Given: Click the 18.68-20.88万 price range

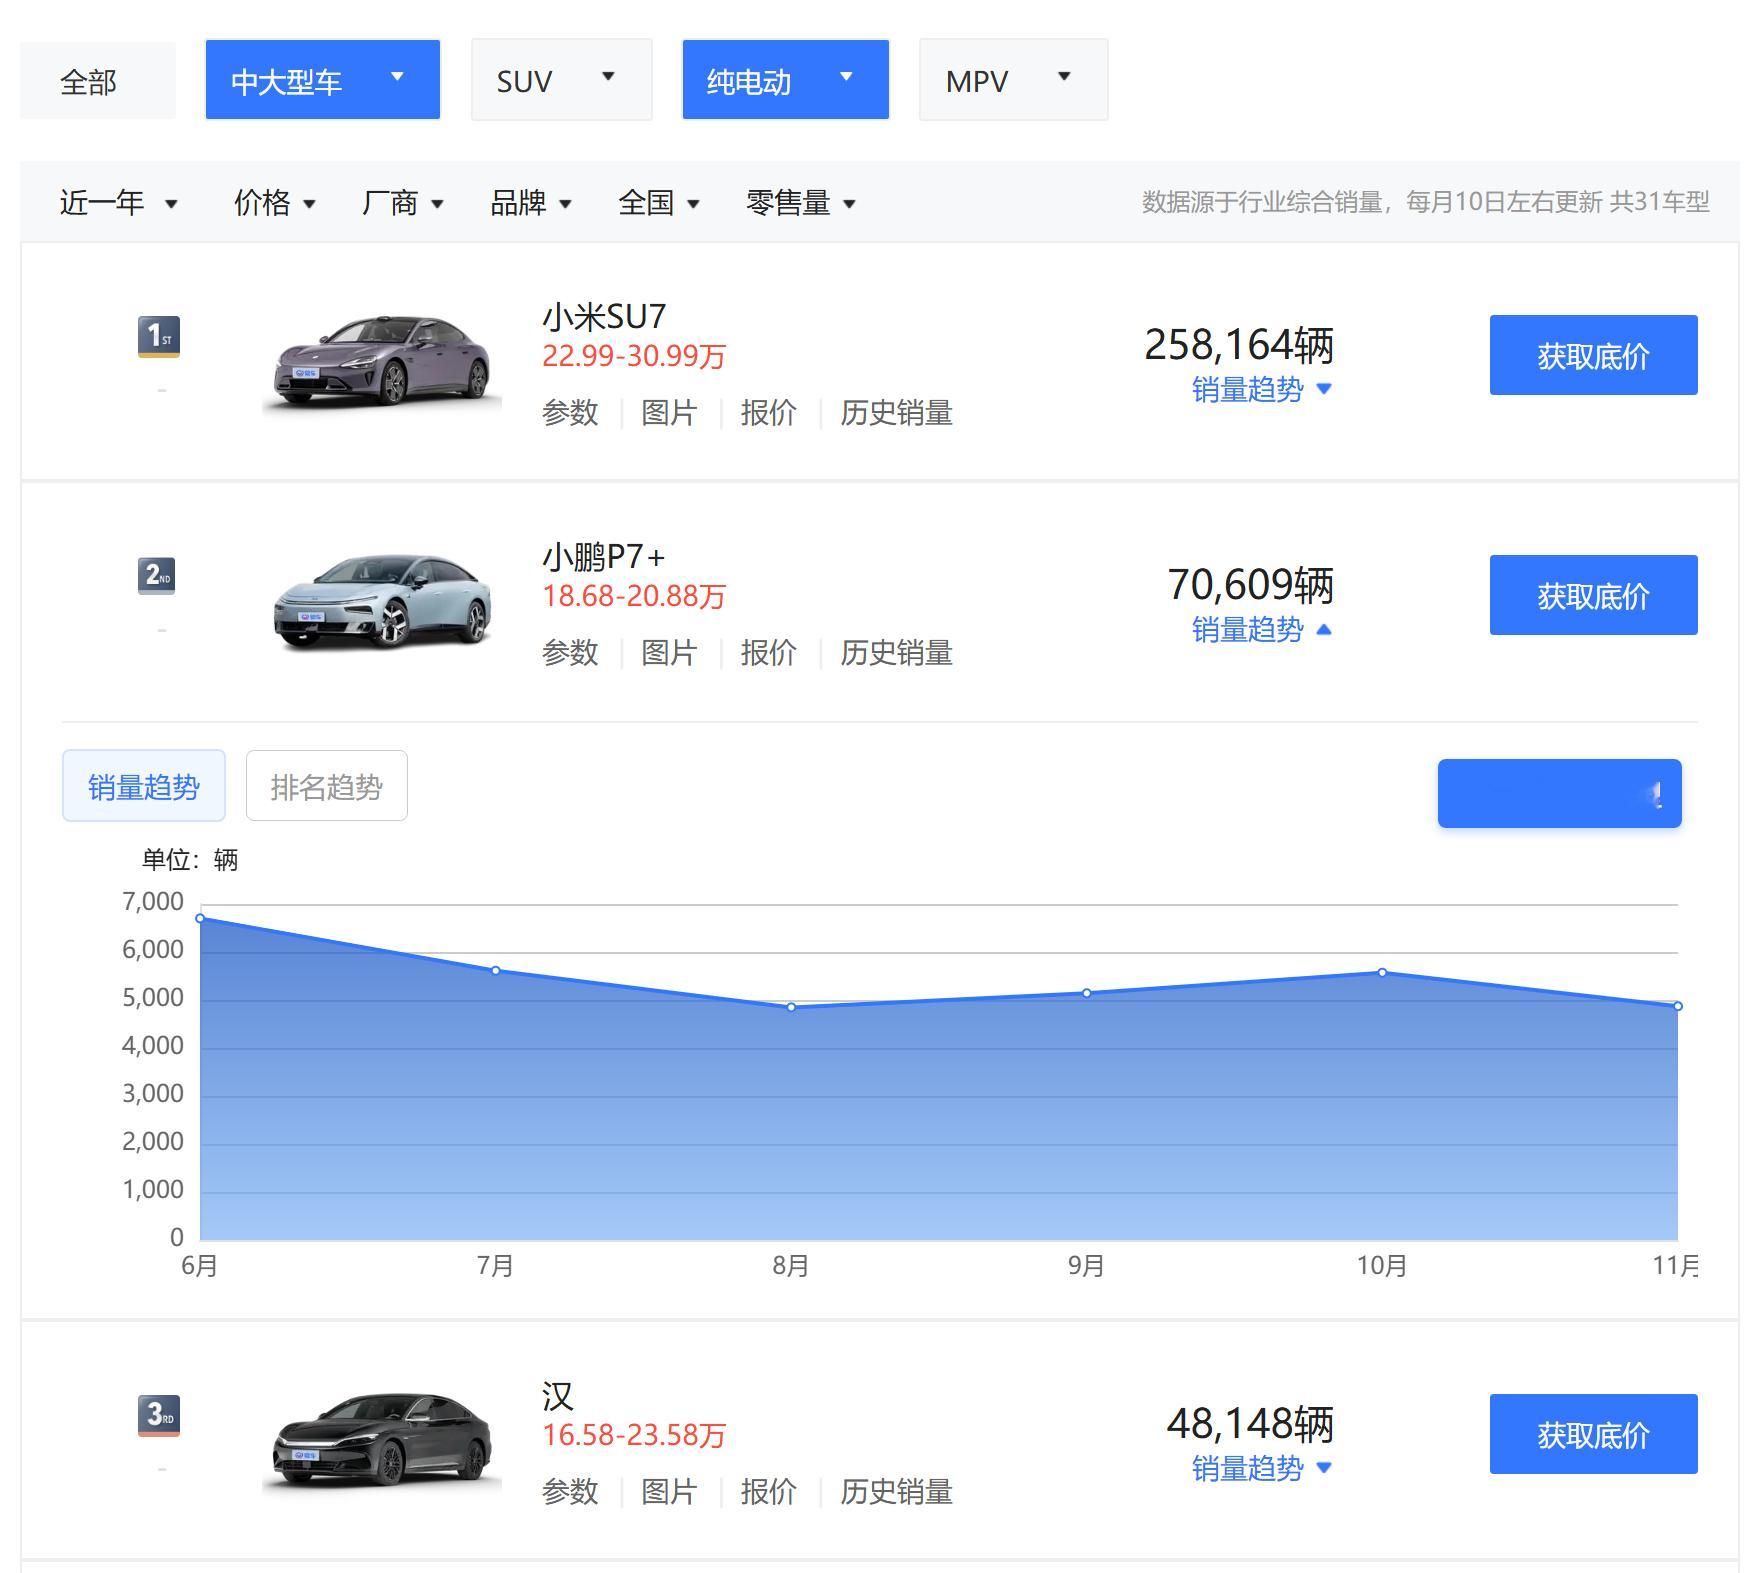Looking at the screenshot, I should [x=634, y=596].
